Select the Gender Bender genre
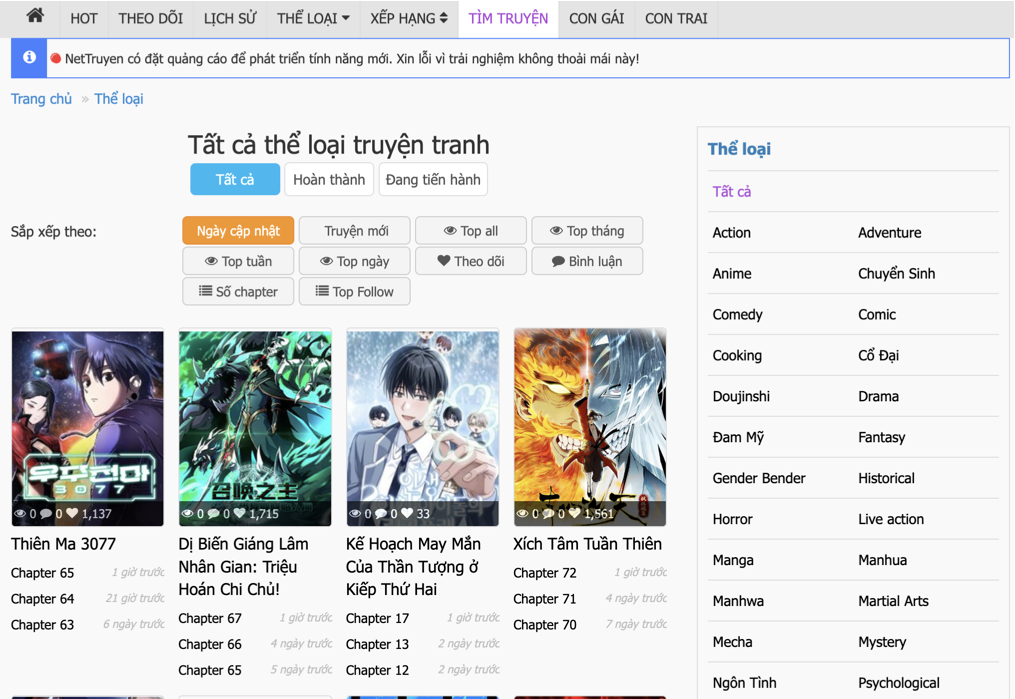The height and width of the screenshot is (699, 1015). 759,478
